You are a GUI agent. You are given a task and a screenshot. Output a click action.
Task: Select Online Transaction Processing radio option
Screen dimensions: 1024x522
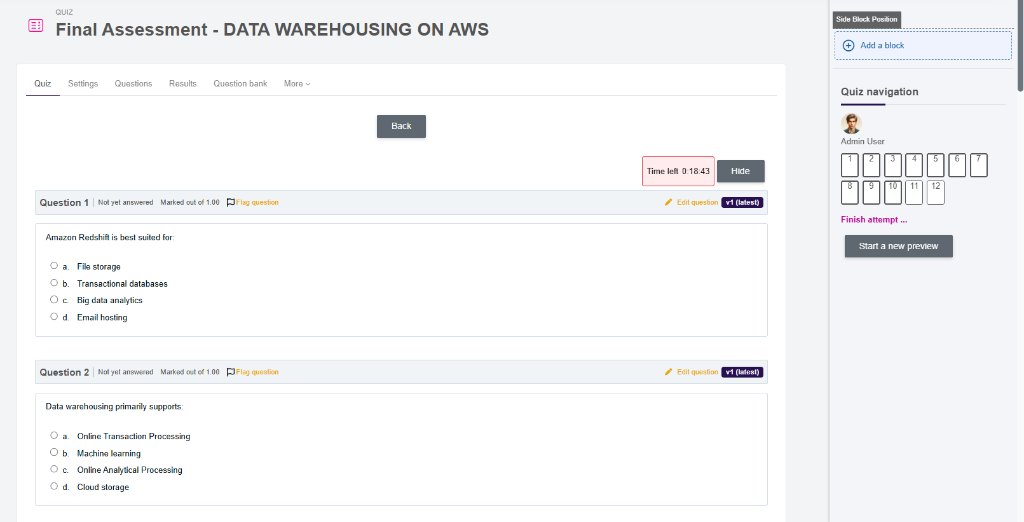54,435
